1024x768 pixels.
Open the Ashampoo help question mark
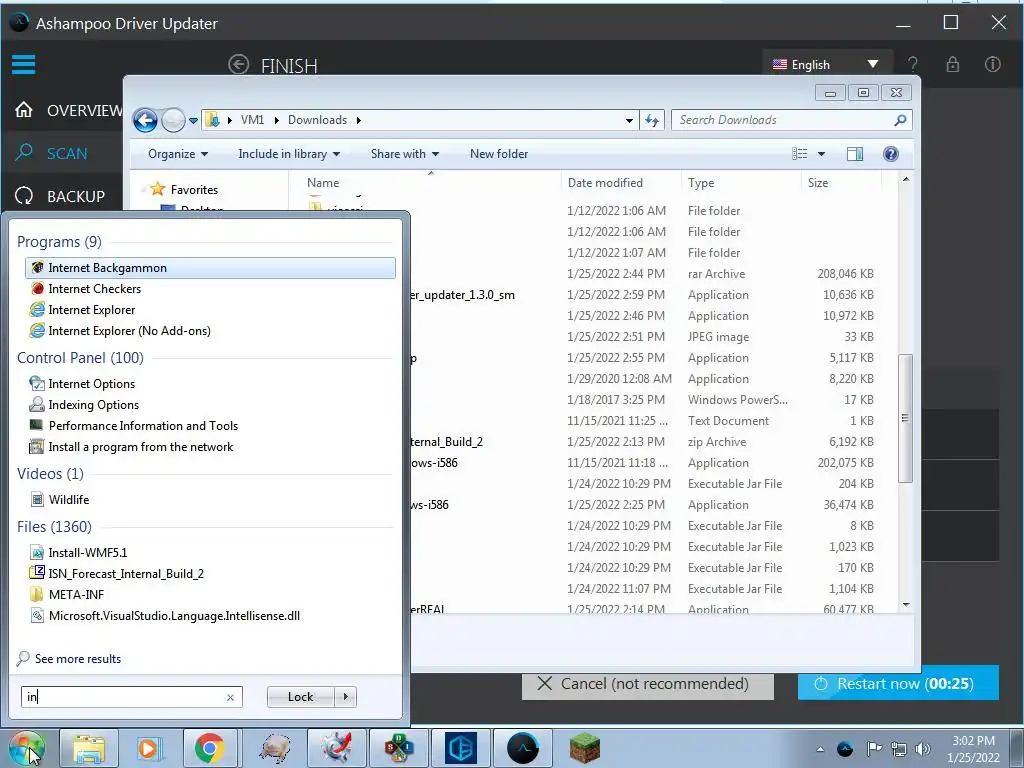[912, 64]
